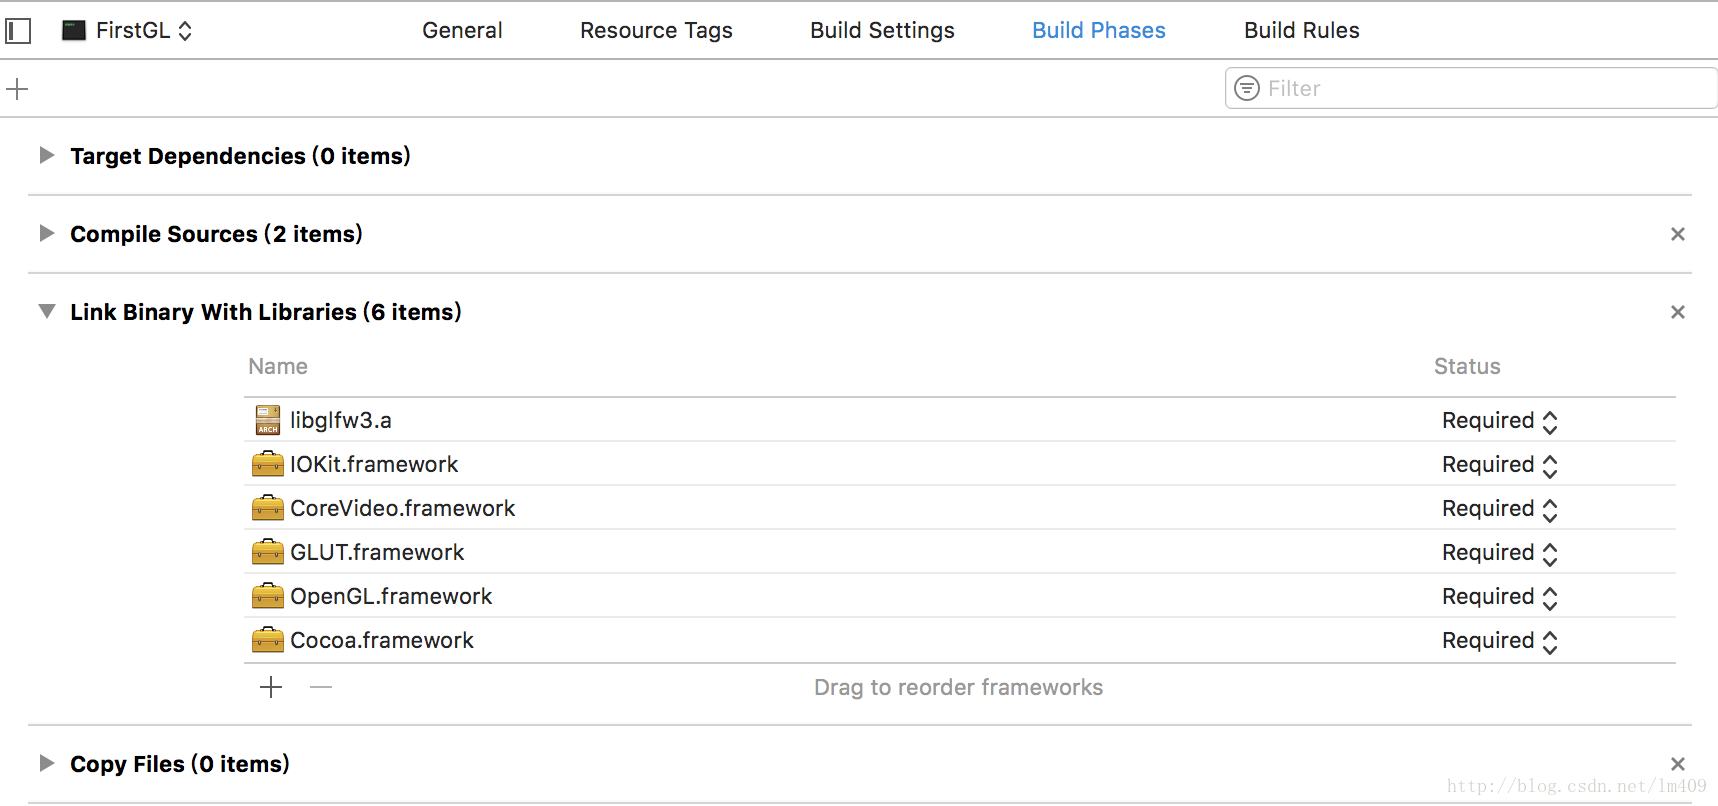The height and width of the screenshot is (806, 1718).
Task: Delete the Link Binary With Libraries phase
Action: point(1678,312)
